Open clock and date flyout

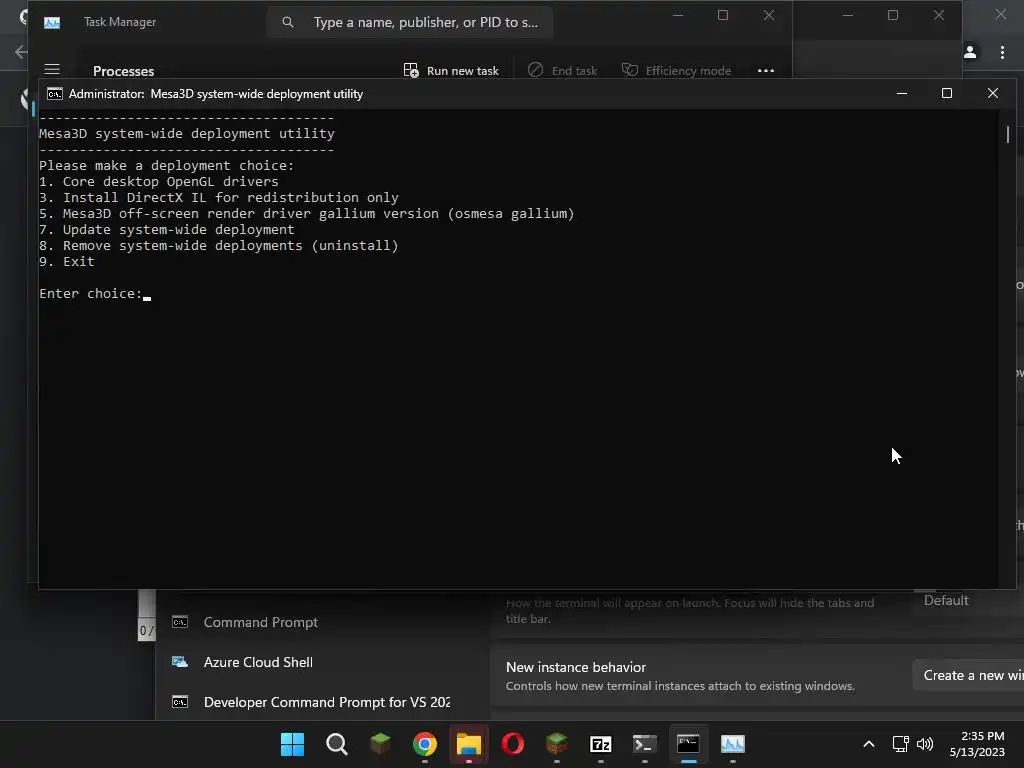[977, 744]
